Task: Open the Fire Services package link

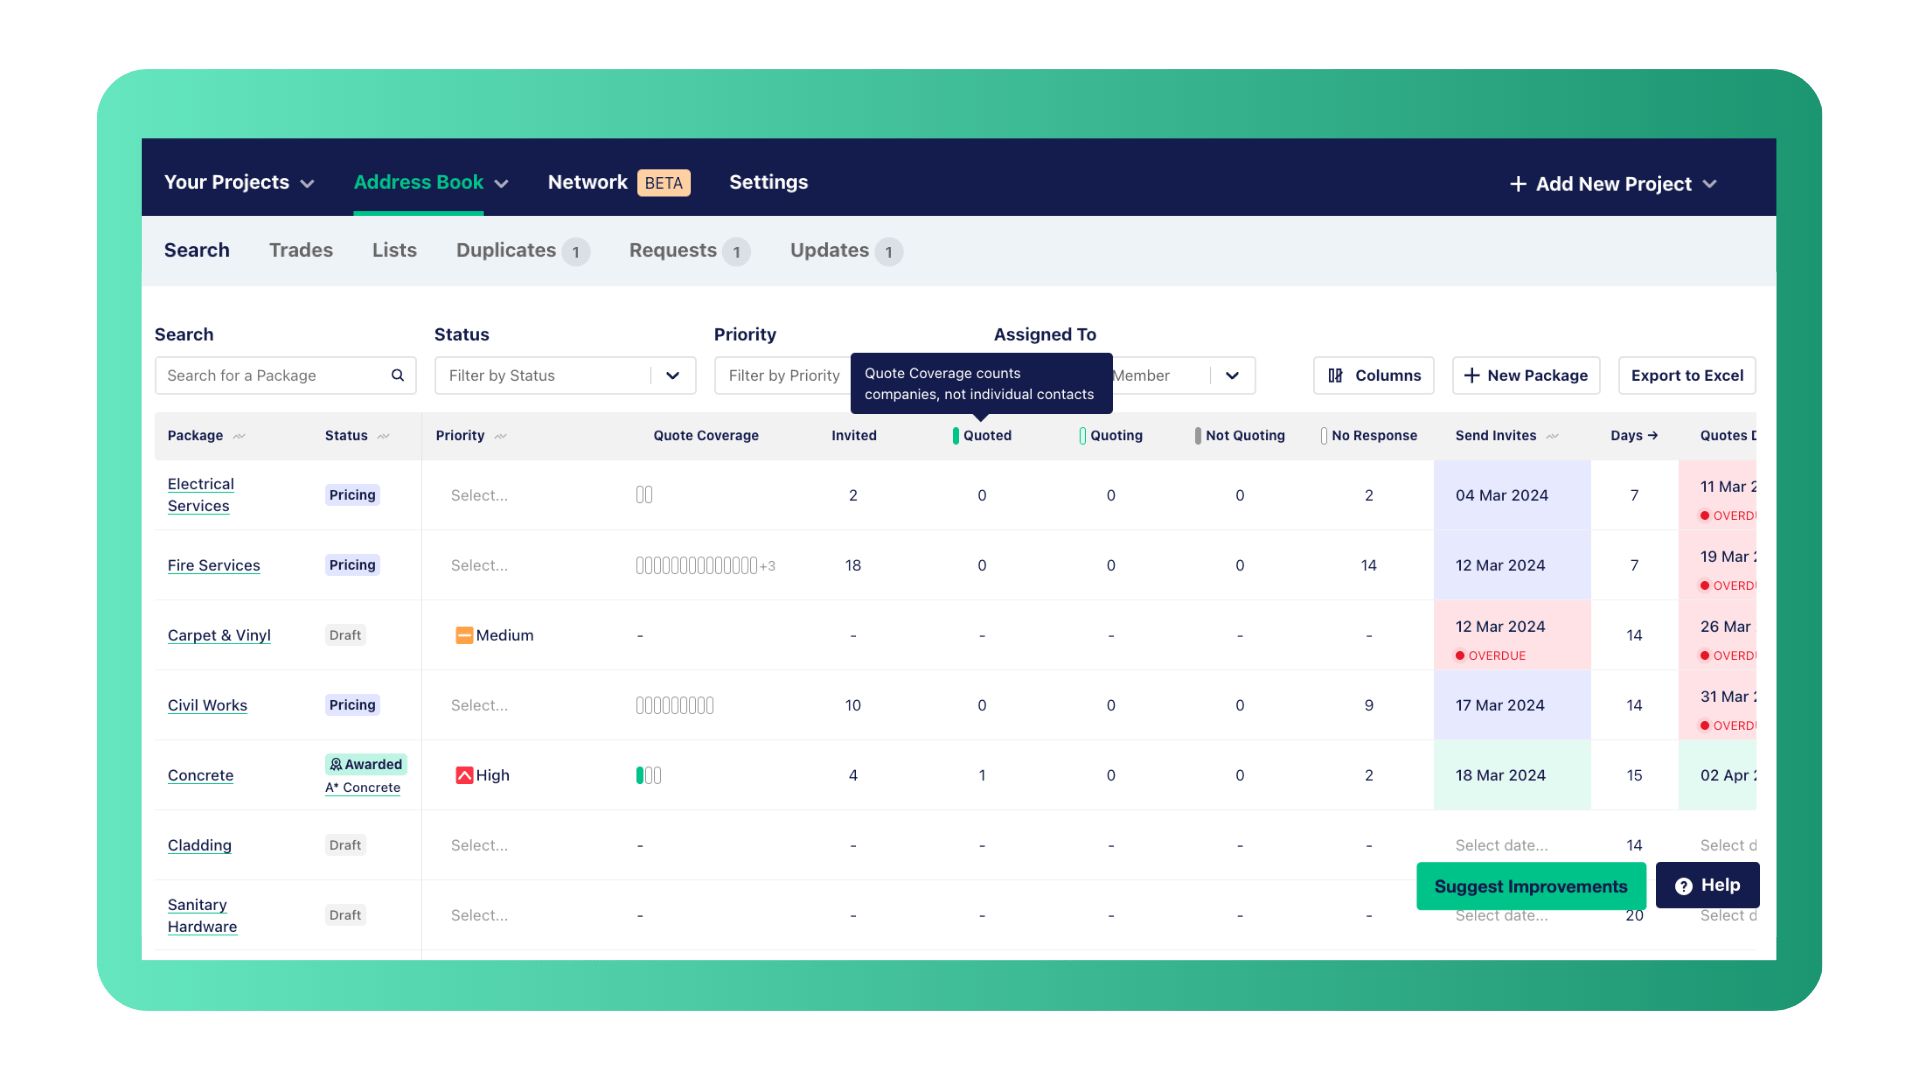Action: coord(213,565)
